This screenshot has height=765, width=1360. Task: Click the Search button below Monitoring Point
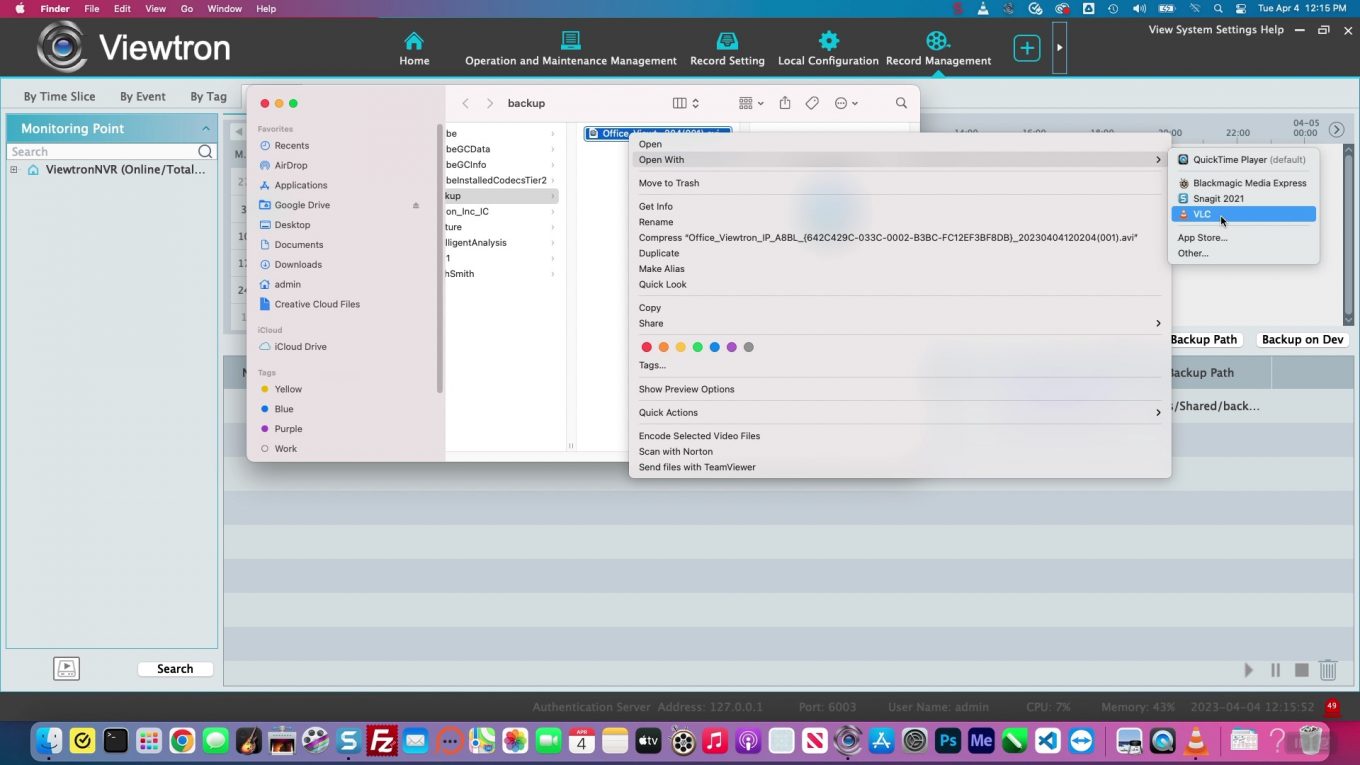click(175, 668)
